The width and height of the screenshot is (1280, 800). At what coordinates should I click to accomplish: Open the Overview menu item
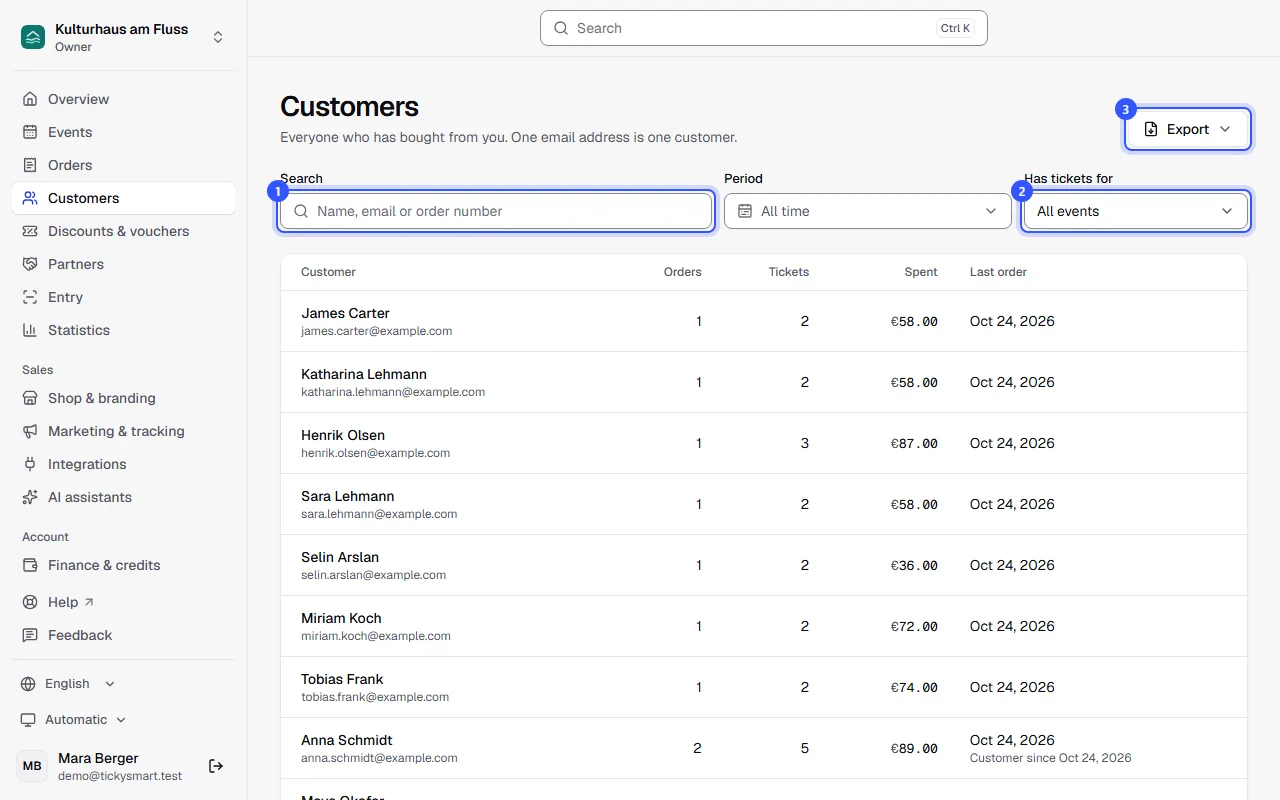(x=124, y=99)
